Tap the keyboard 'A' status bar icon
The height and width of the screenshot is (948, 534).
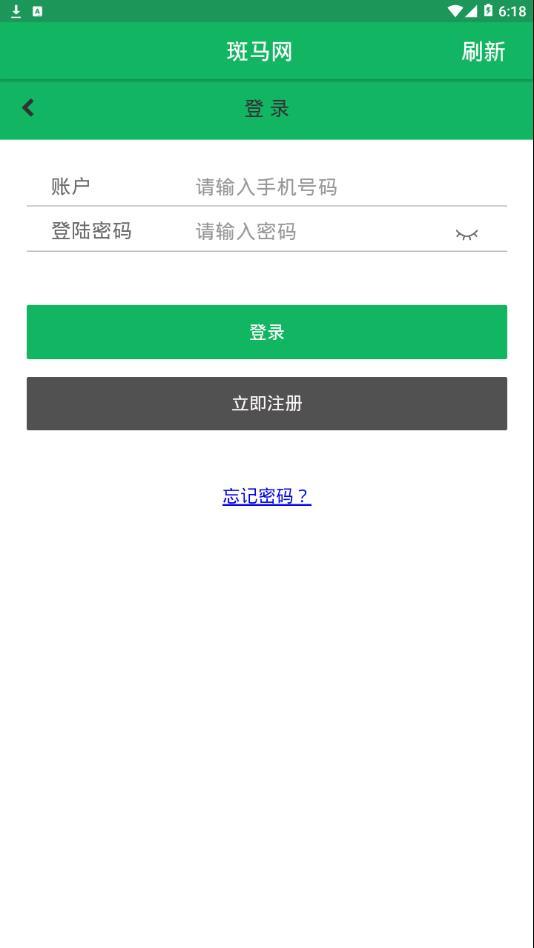pos(37,11)
